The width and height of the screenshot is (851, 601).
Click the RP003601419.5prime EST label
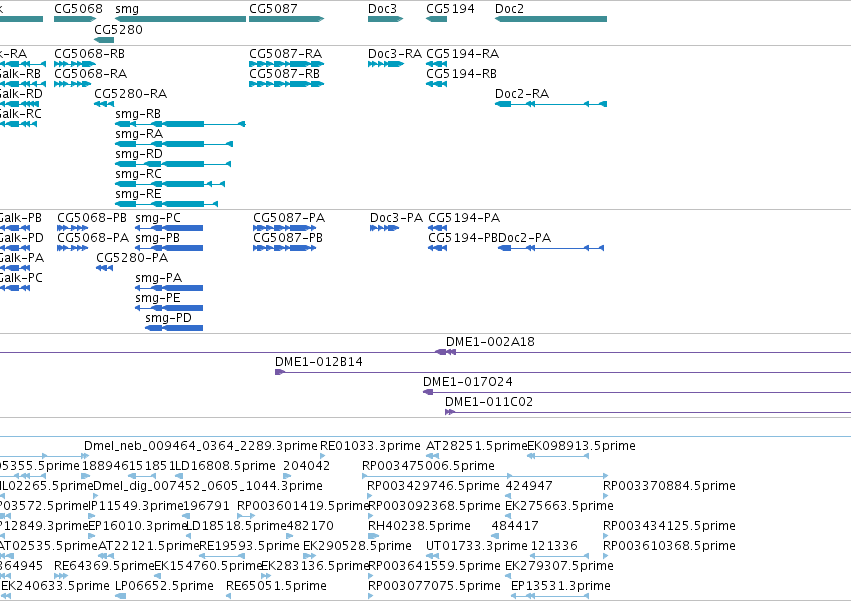click(303, 506)
